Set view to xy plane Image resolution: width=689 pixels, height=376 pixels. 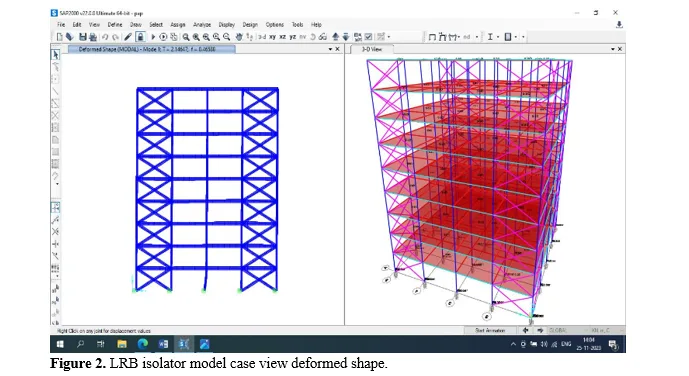(272, 37)
